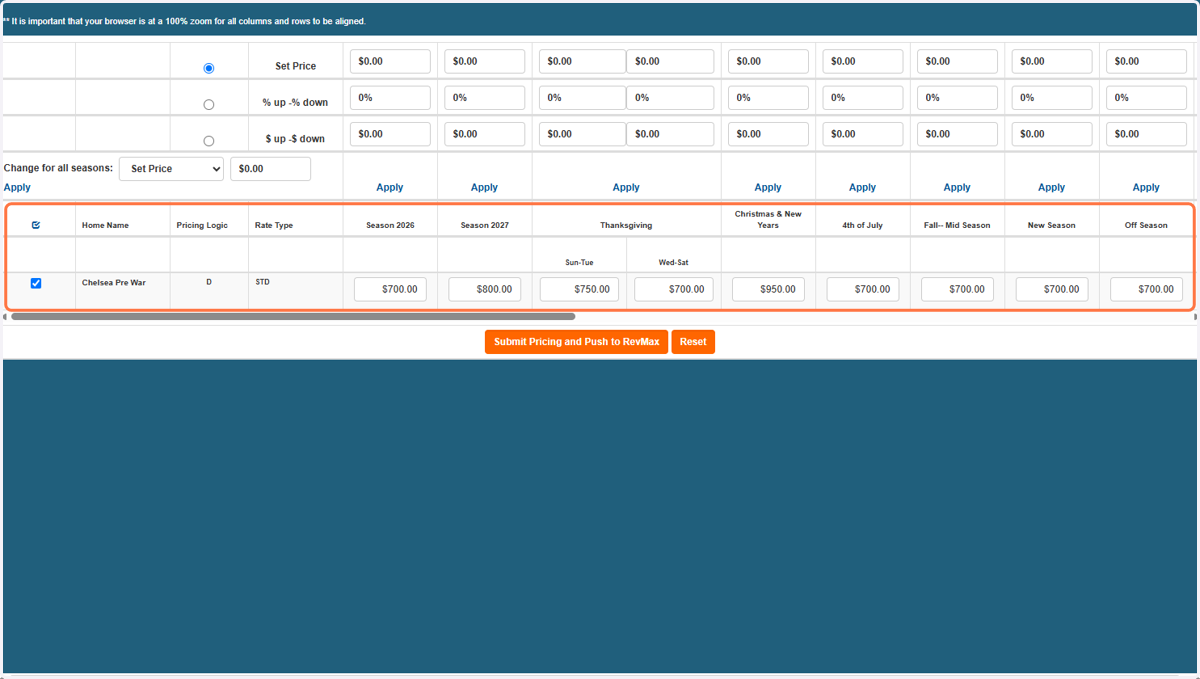1200x679 pixels.
Task: Click Apply for Christmas & New Years column
Action: (x=768, y=187)
